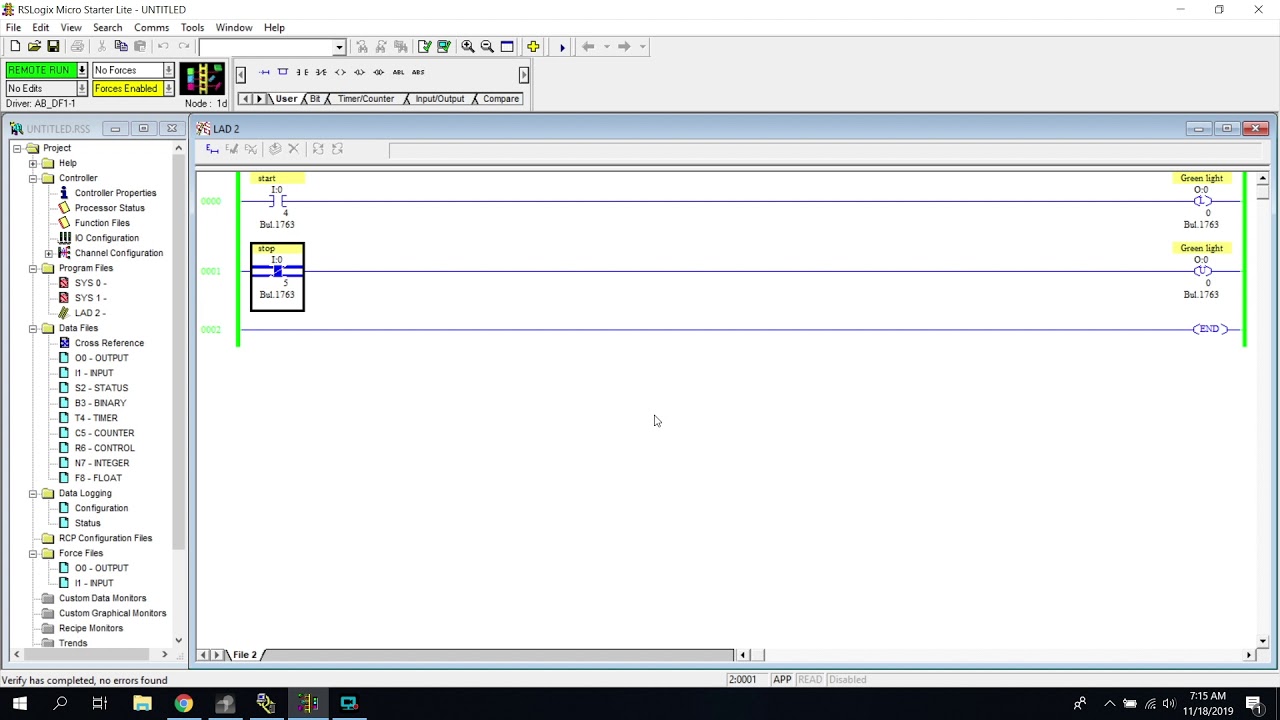Zoom out on the ladder view

(487, 46)
